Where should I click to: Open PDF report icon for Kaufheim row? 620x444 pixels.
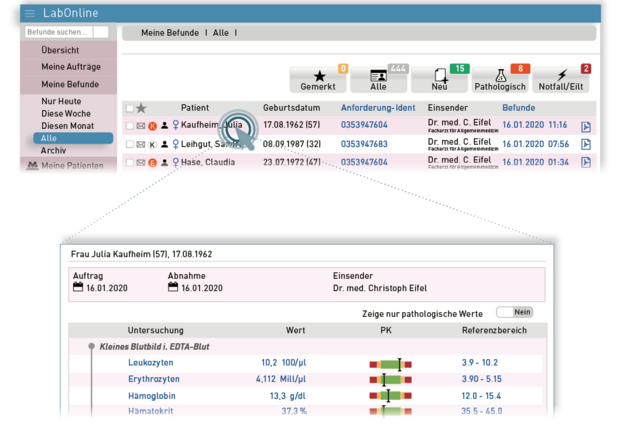click(586, 126)
